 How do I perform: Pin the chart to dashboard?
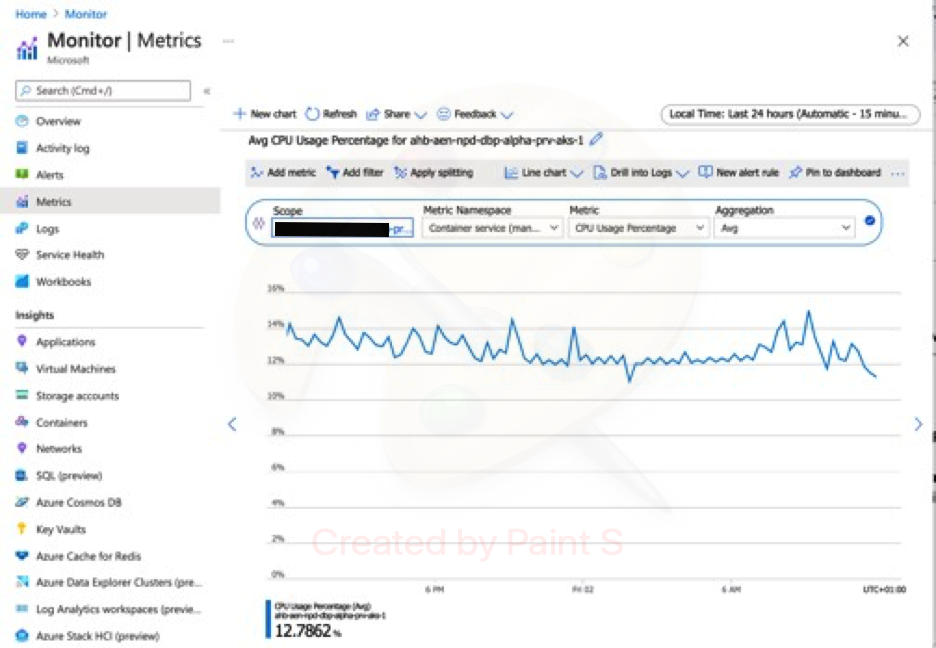[x=835, y=172]
